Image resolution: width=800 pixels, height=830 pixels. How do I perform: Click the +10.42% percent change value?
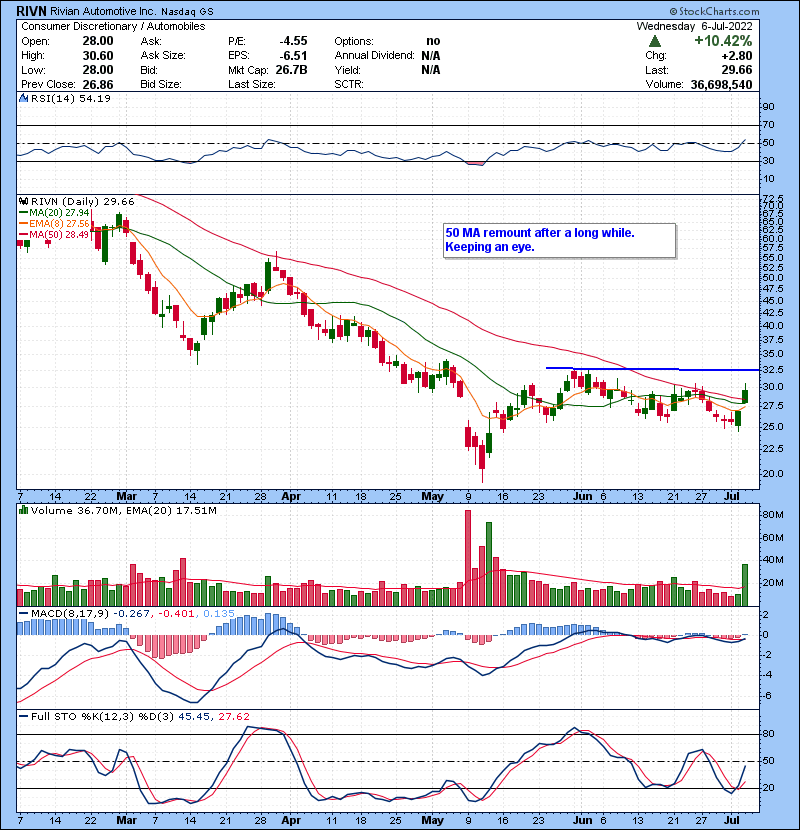point(723,41)
